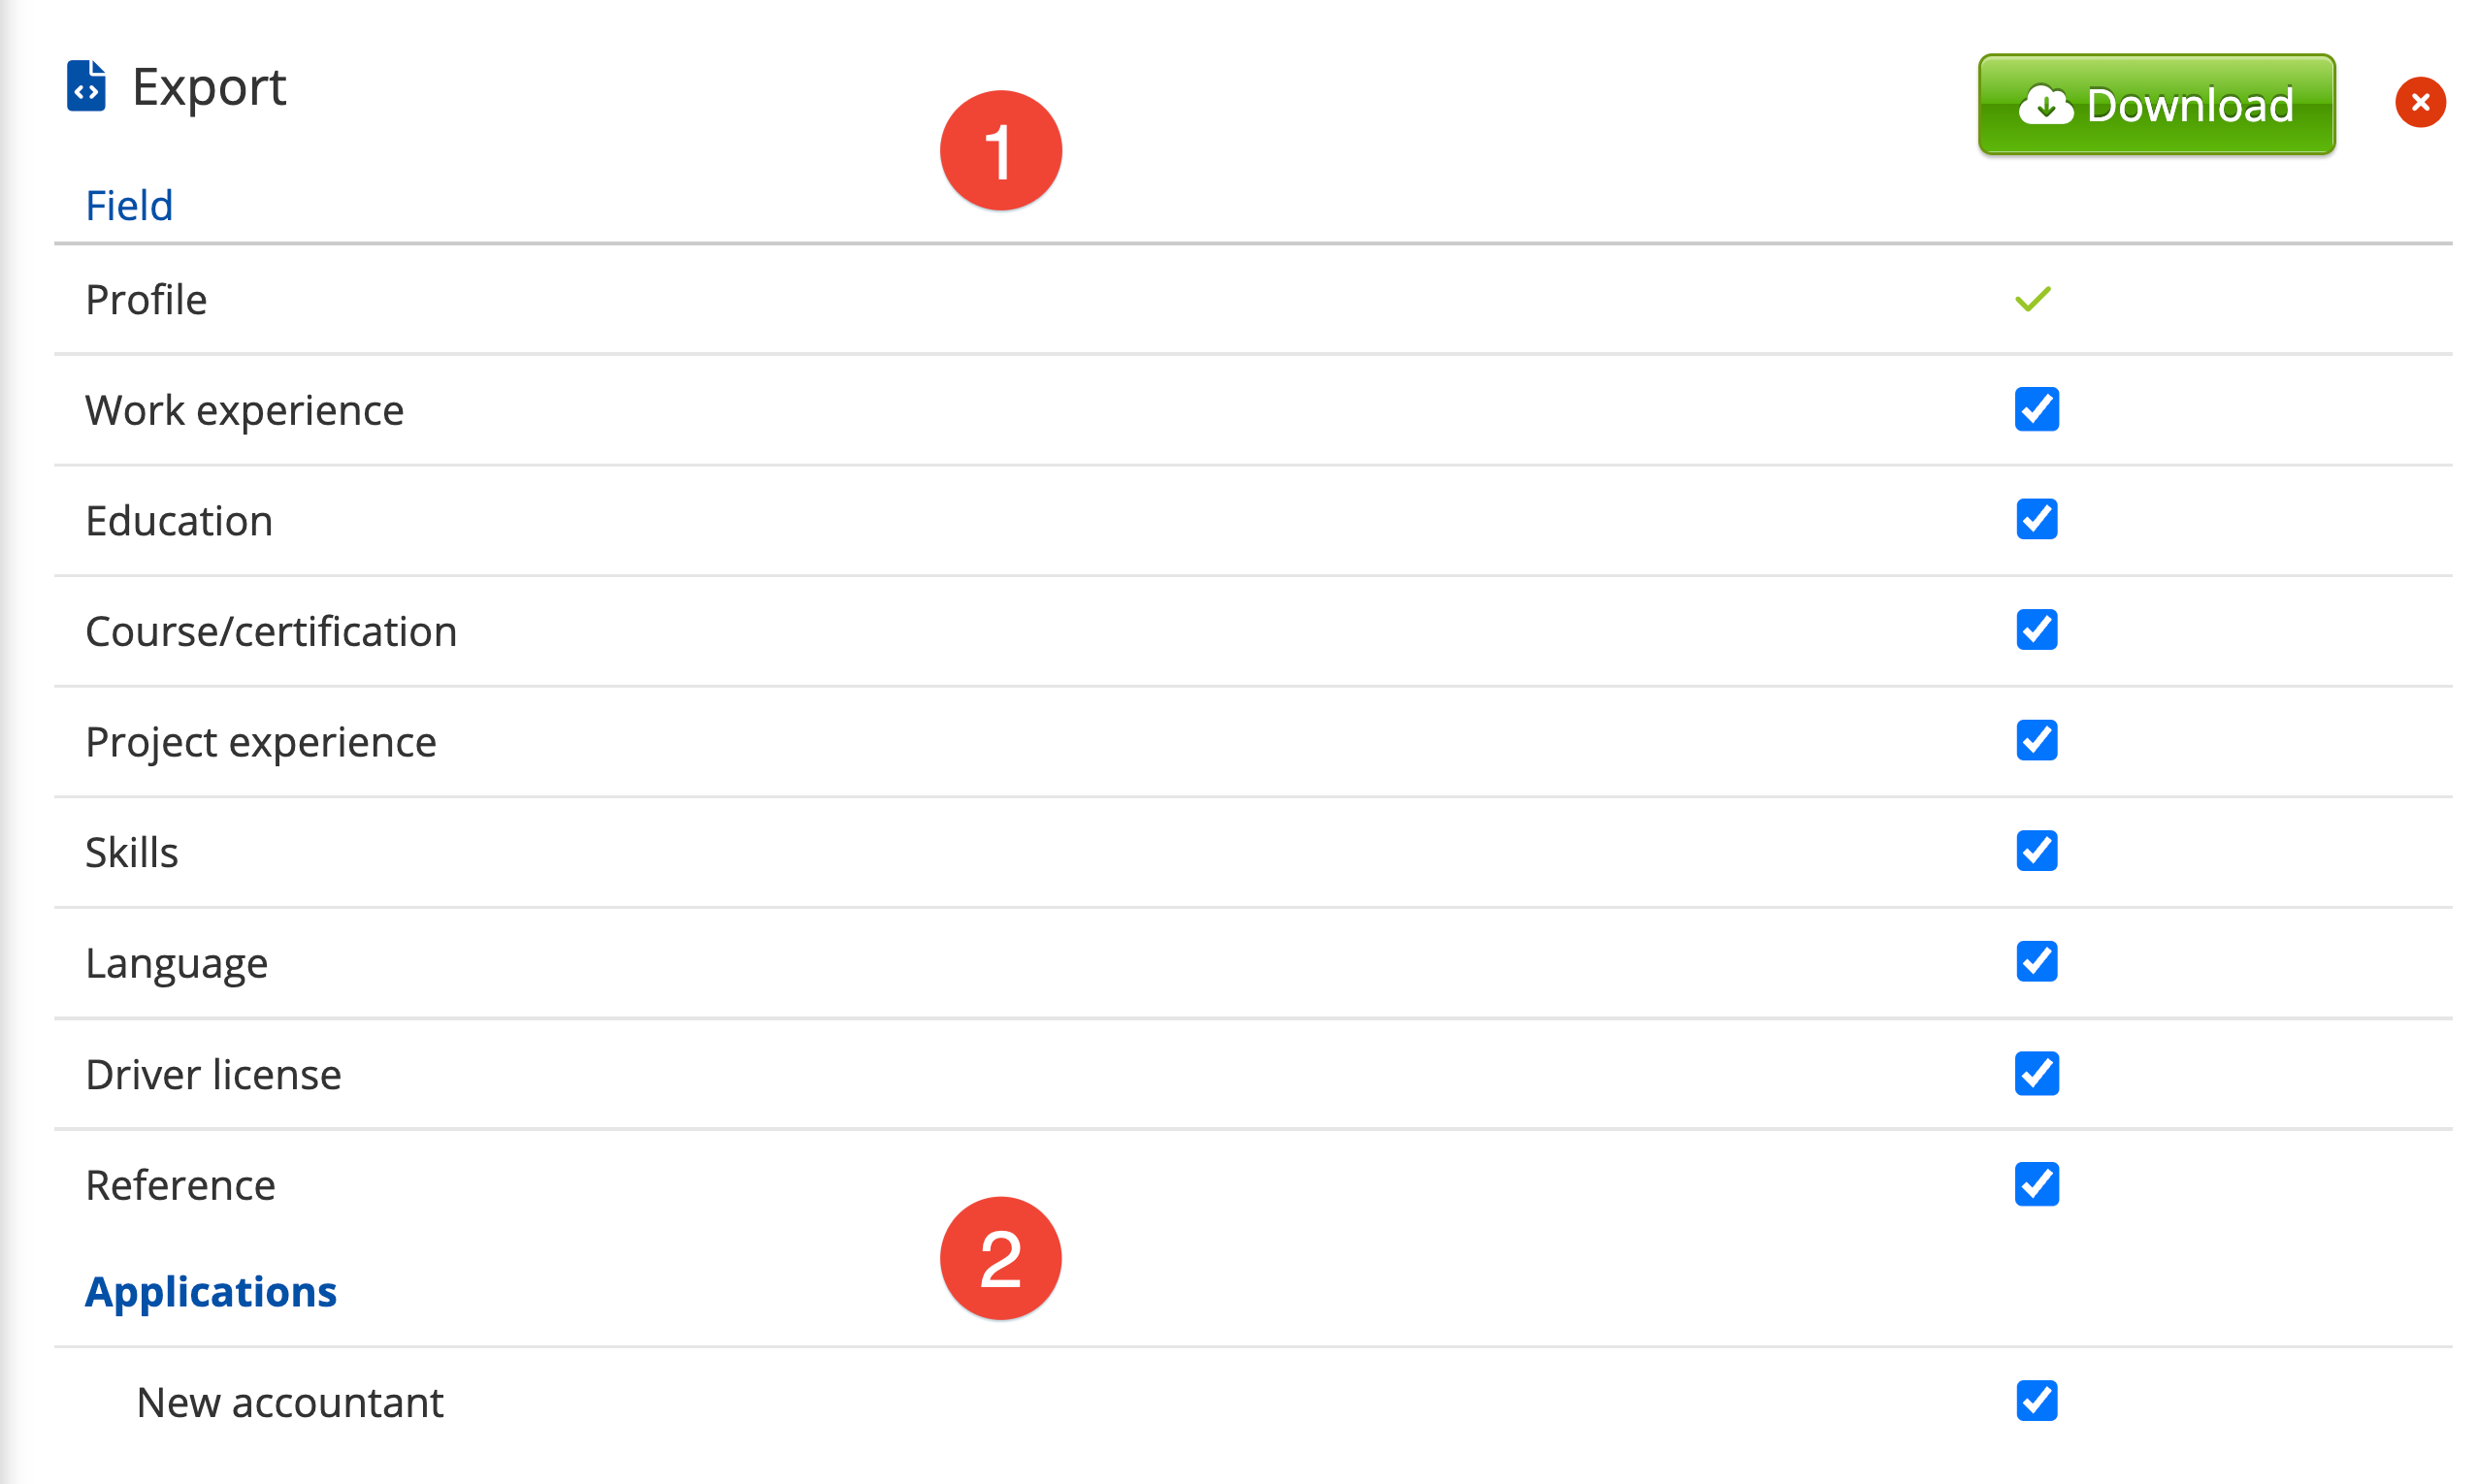The width and height of the screenshot is (2478, 1484).
Task: Toggle the New accountant application checkbox
Action: [x=2036, y=1401]
